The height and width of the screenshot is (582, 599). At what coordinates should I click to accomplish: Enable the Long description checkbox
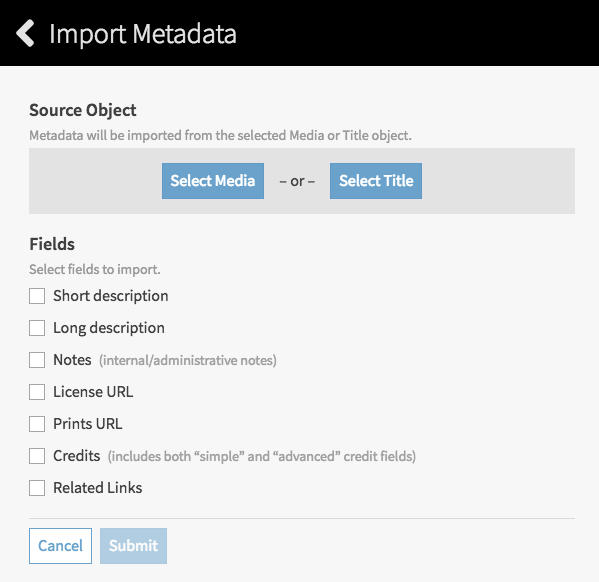(37, 328)
